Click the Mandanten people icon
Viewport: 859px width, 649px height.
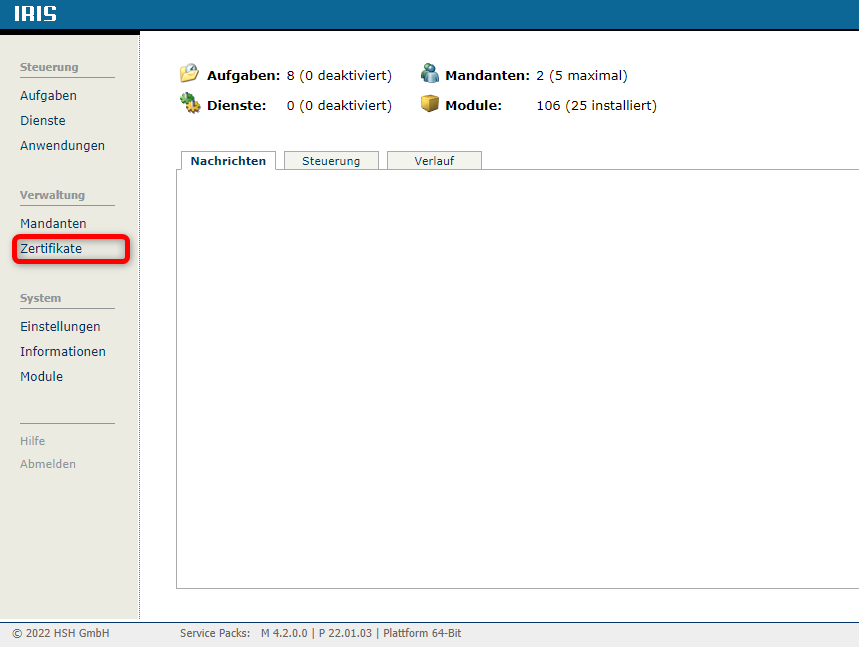click(430, 74)
